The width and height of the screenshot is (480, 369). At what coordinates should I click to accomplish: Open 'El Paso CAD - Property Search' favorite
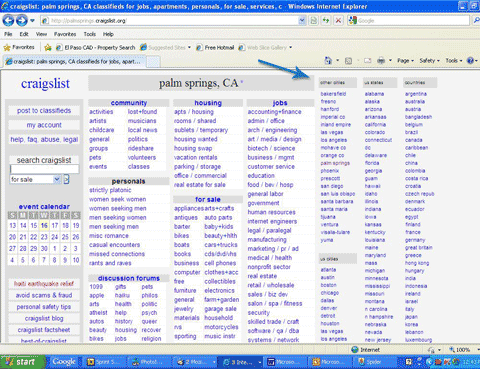pyautogui.click(x=96, y=47)
